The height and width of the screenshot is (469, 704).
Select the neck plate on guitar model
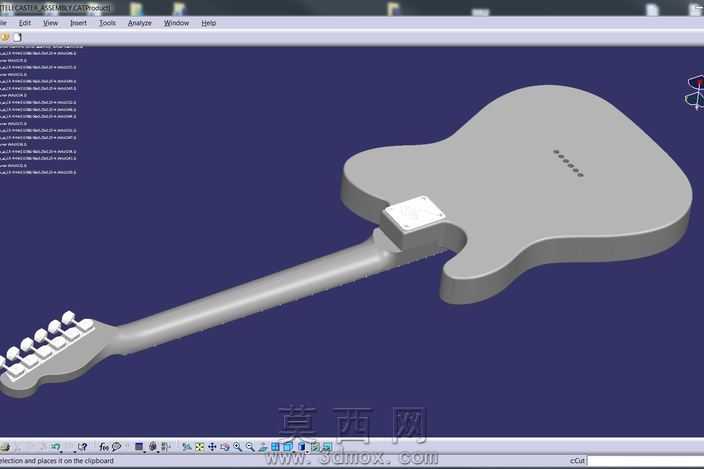414,213
